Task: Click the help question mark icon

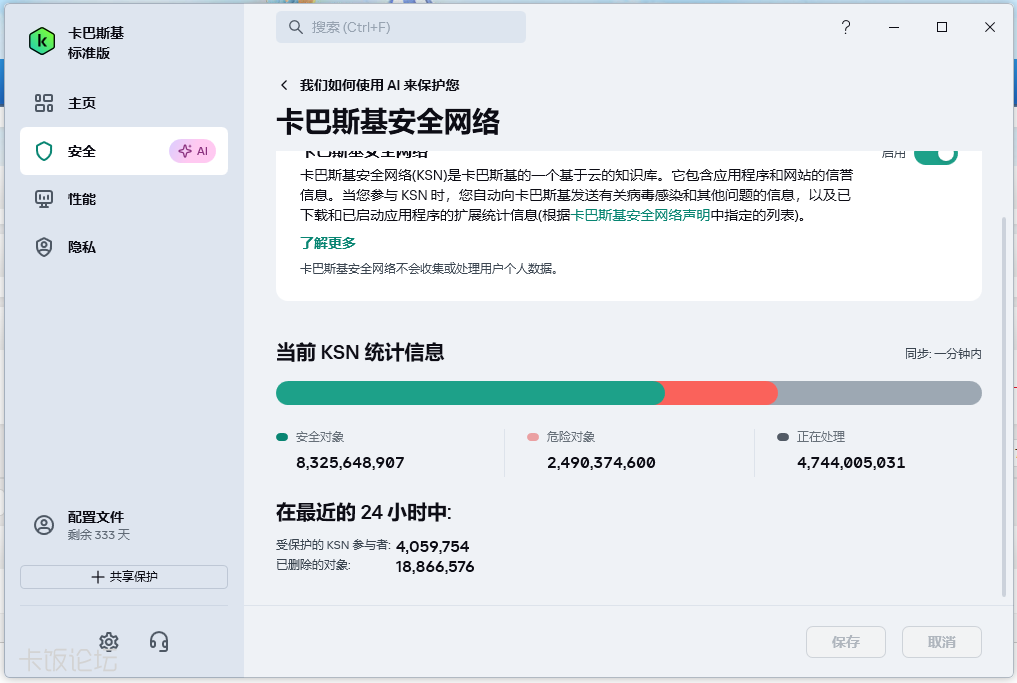Action: (x=845, y=27)
